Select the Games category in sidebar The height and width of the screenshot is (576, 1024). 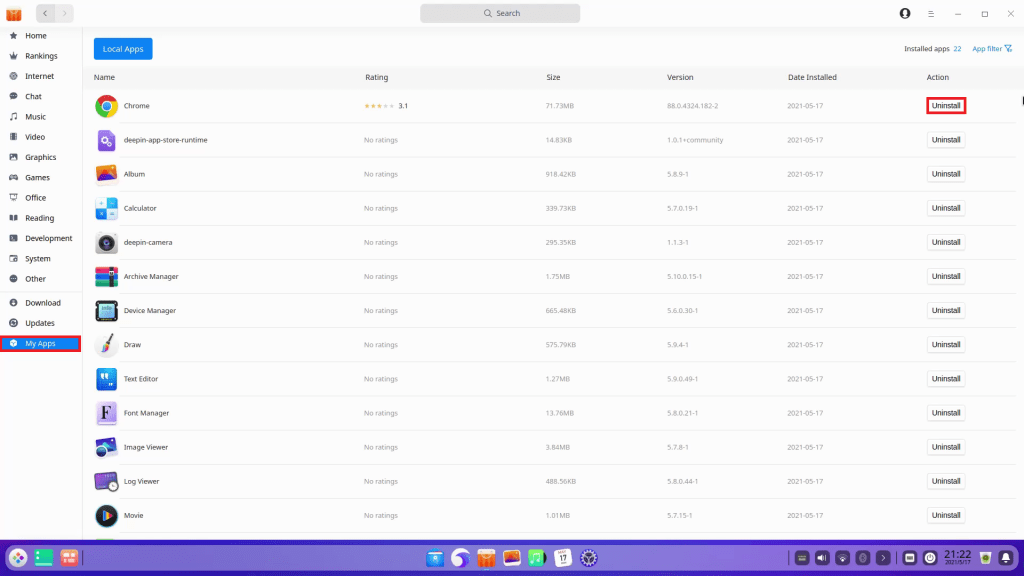point(37,177)
